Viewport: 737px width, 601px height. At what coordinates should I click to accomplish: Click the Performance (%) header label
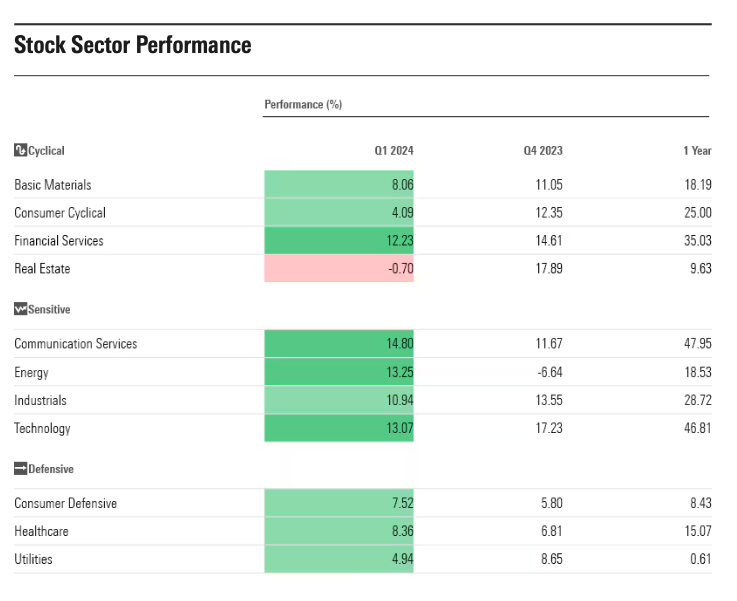click(303, 104)
